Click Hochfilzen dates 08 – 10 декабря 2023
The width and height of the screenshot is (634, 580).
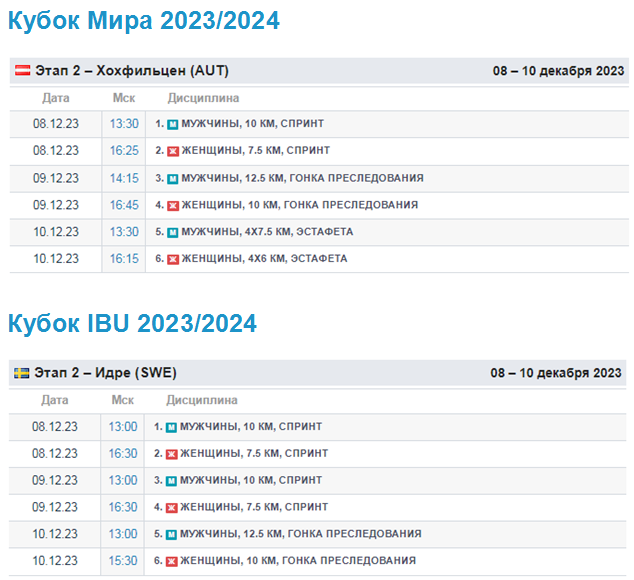point(558,71)
